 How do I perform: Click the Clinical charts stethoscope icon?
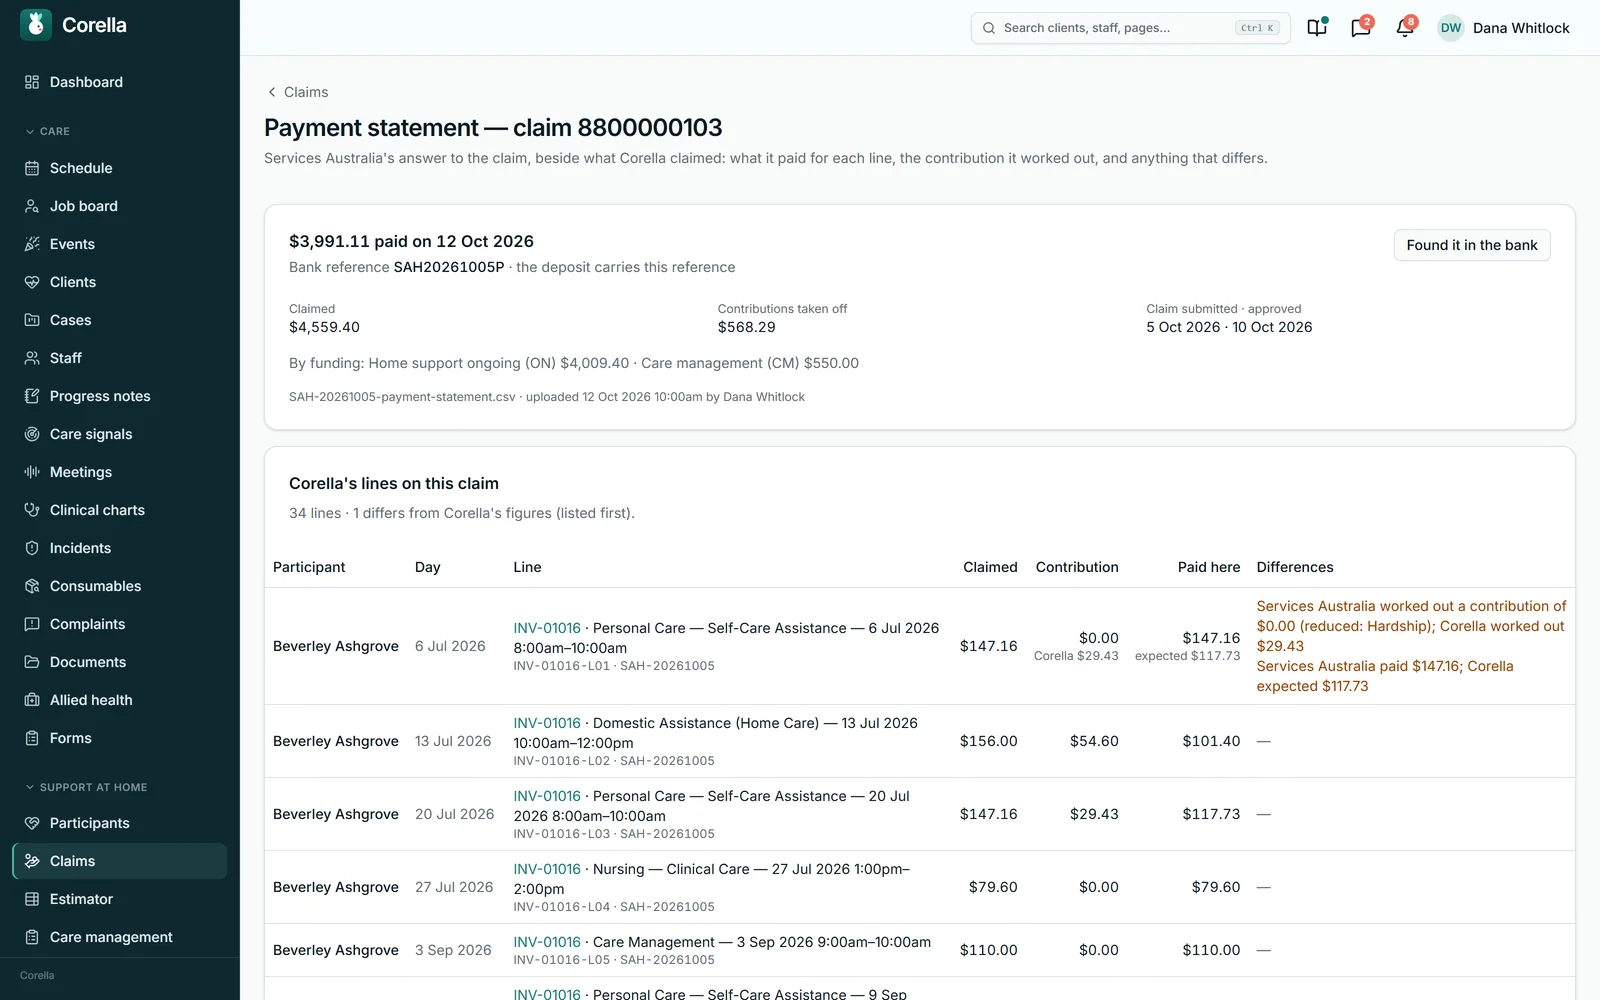coord(32,510)
